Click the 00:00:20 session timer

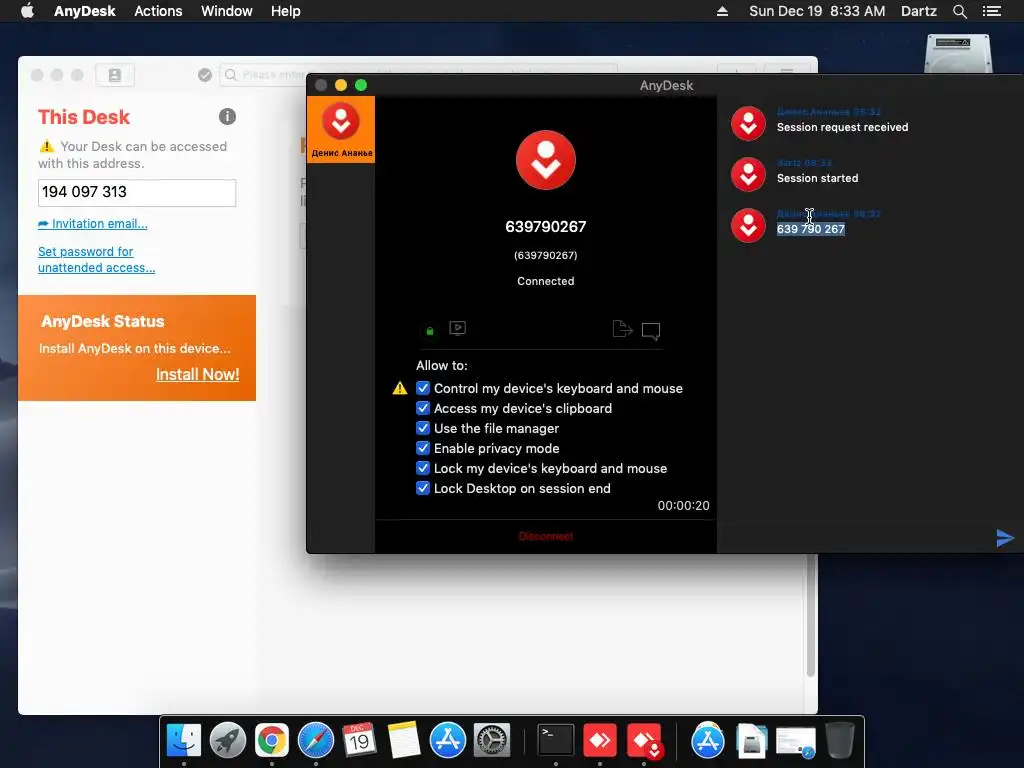click(x=683, y=506)
